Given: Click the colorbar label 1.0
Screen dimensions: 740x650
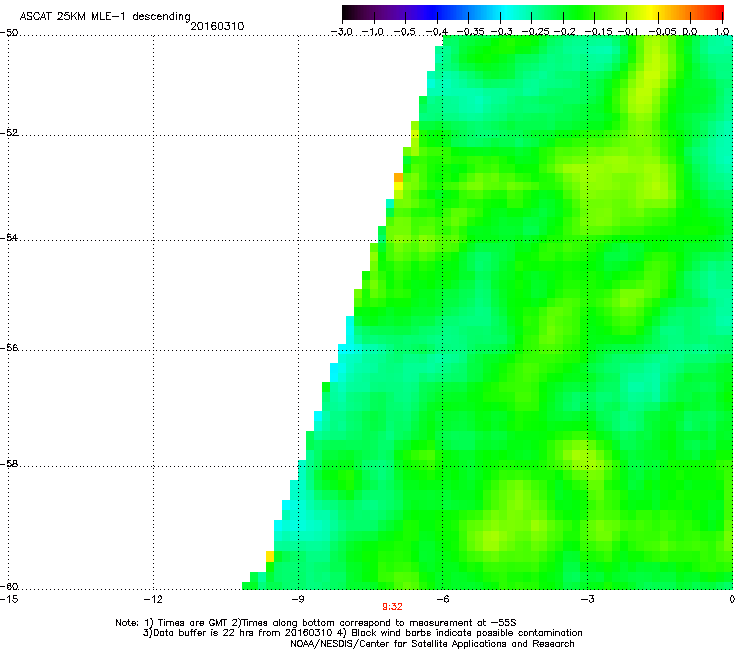Looking at the screenshot, I should [722, 32].
